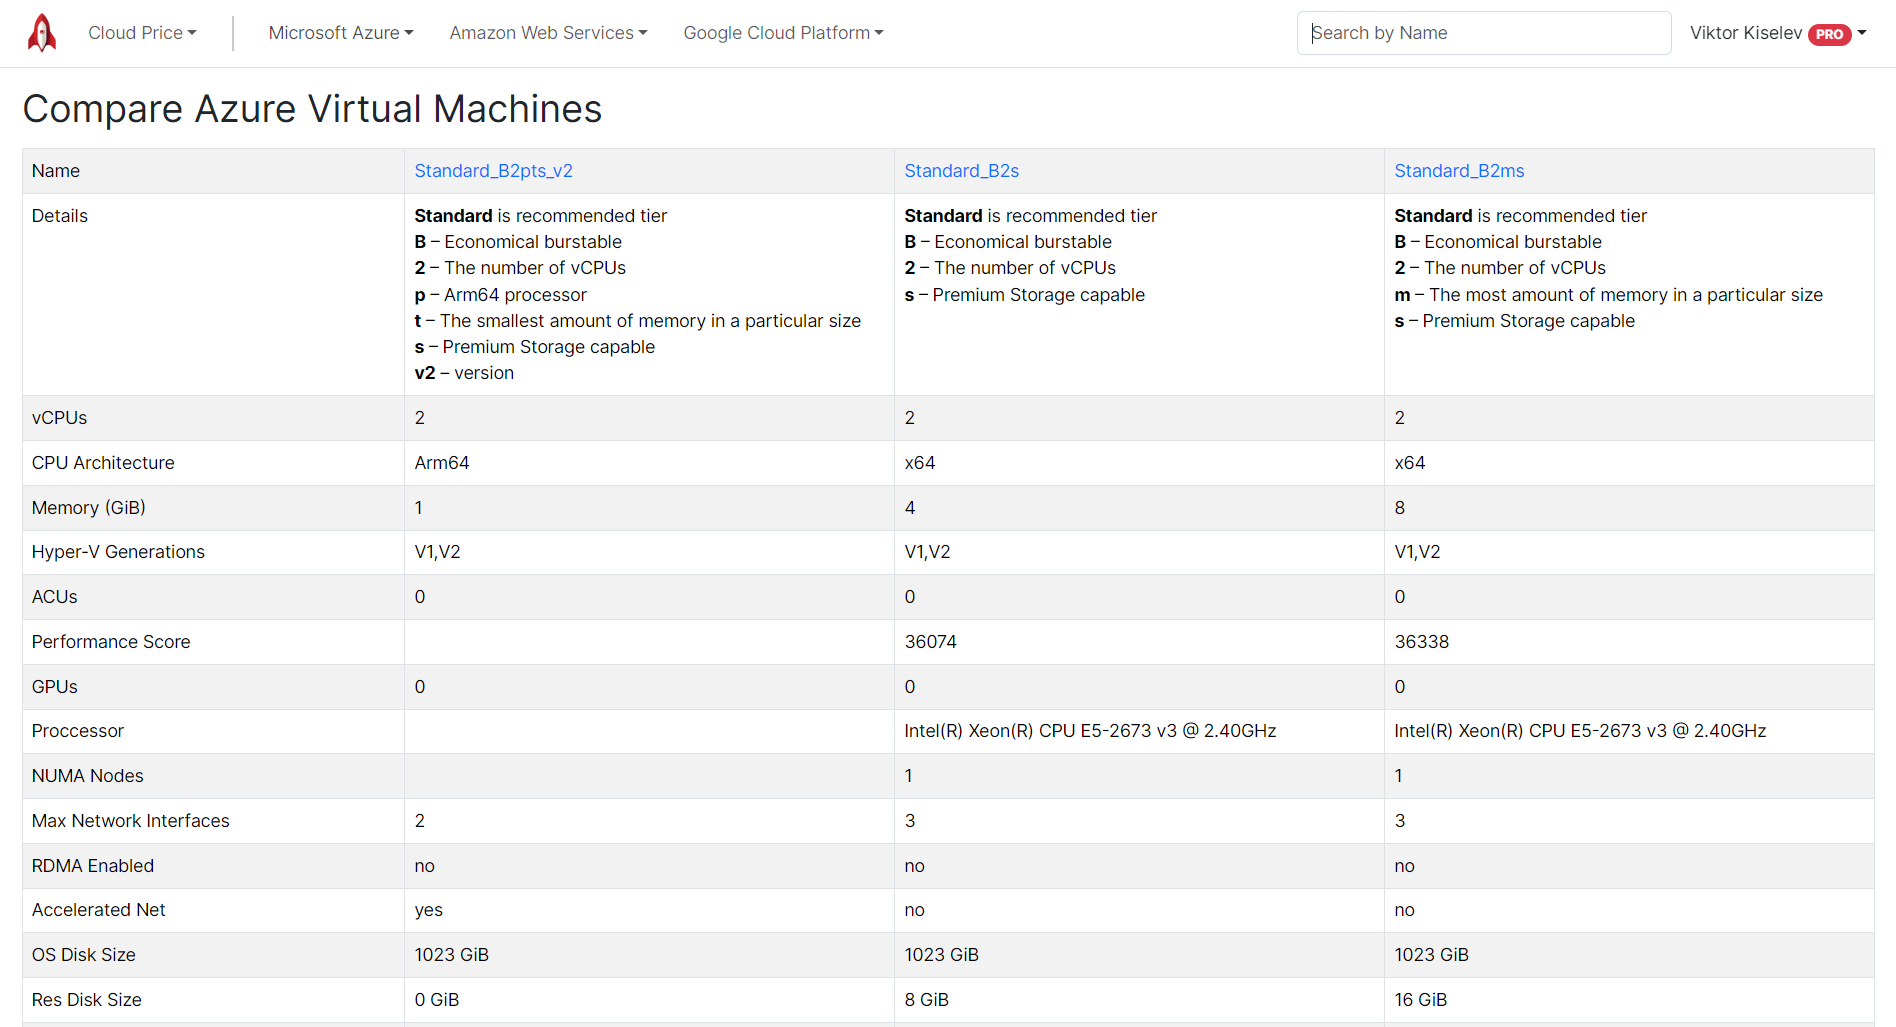Expand the Microsoft Azure menu
Image resolution: width=1896 pixels, height=1027 pixels.
[x=341, y=33]
